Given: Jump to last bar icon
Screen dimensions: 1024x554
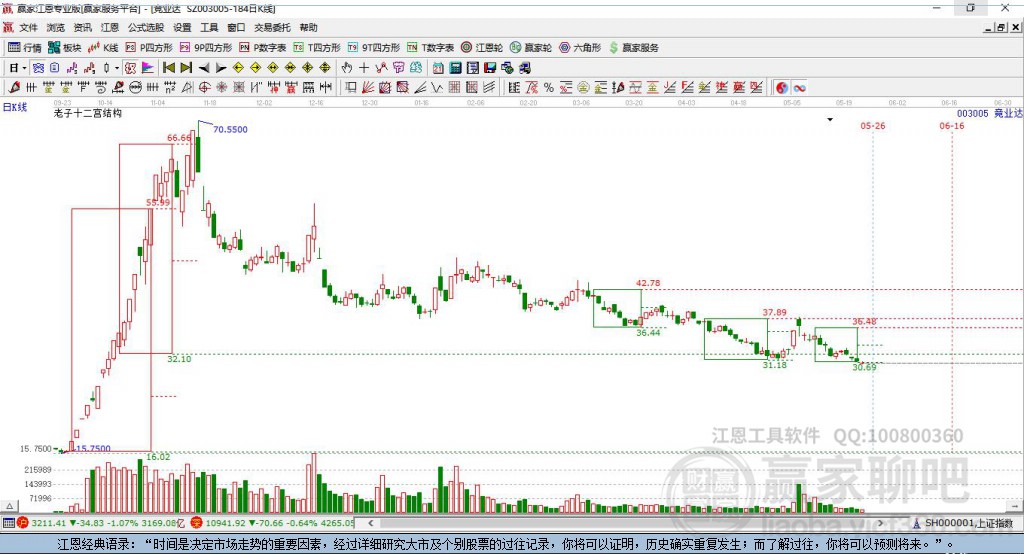Looking at the screenshot, I should 186,68.
